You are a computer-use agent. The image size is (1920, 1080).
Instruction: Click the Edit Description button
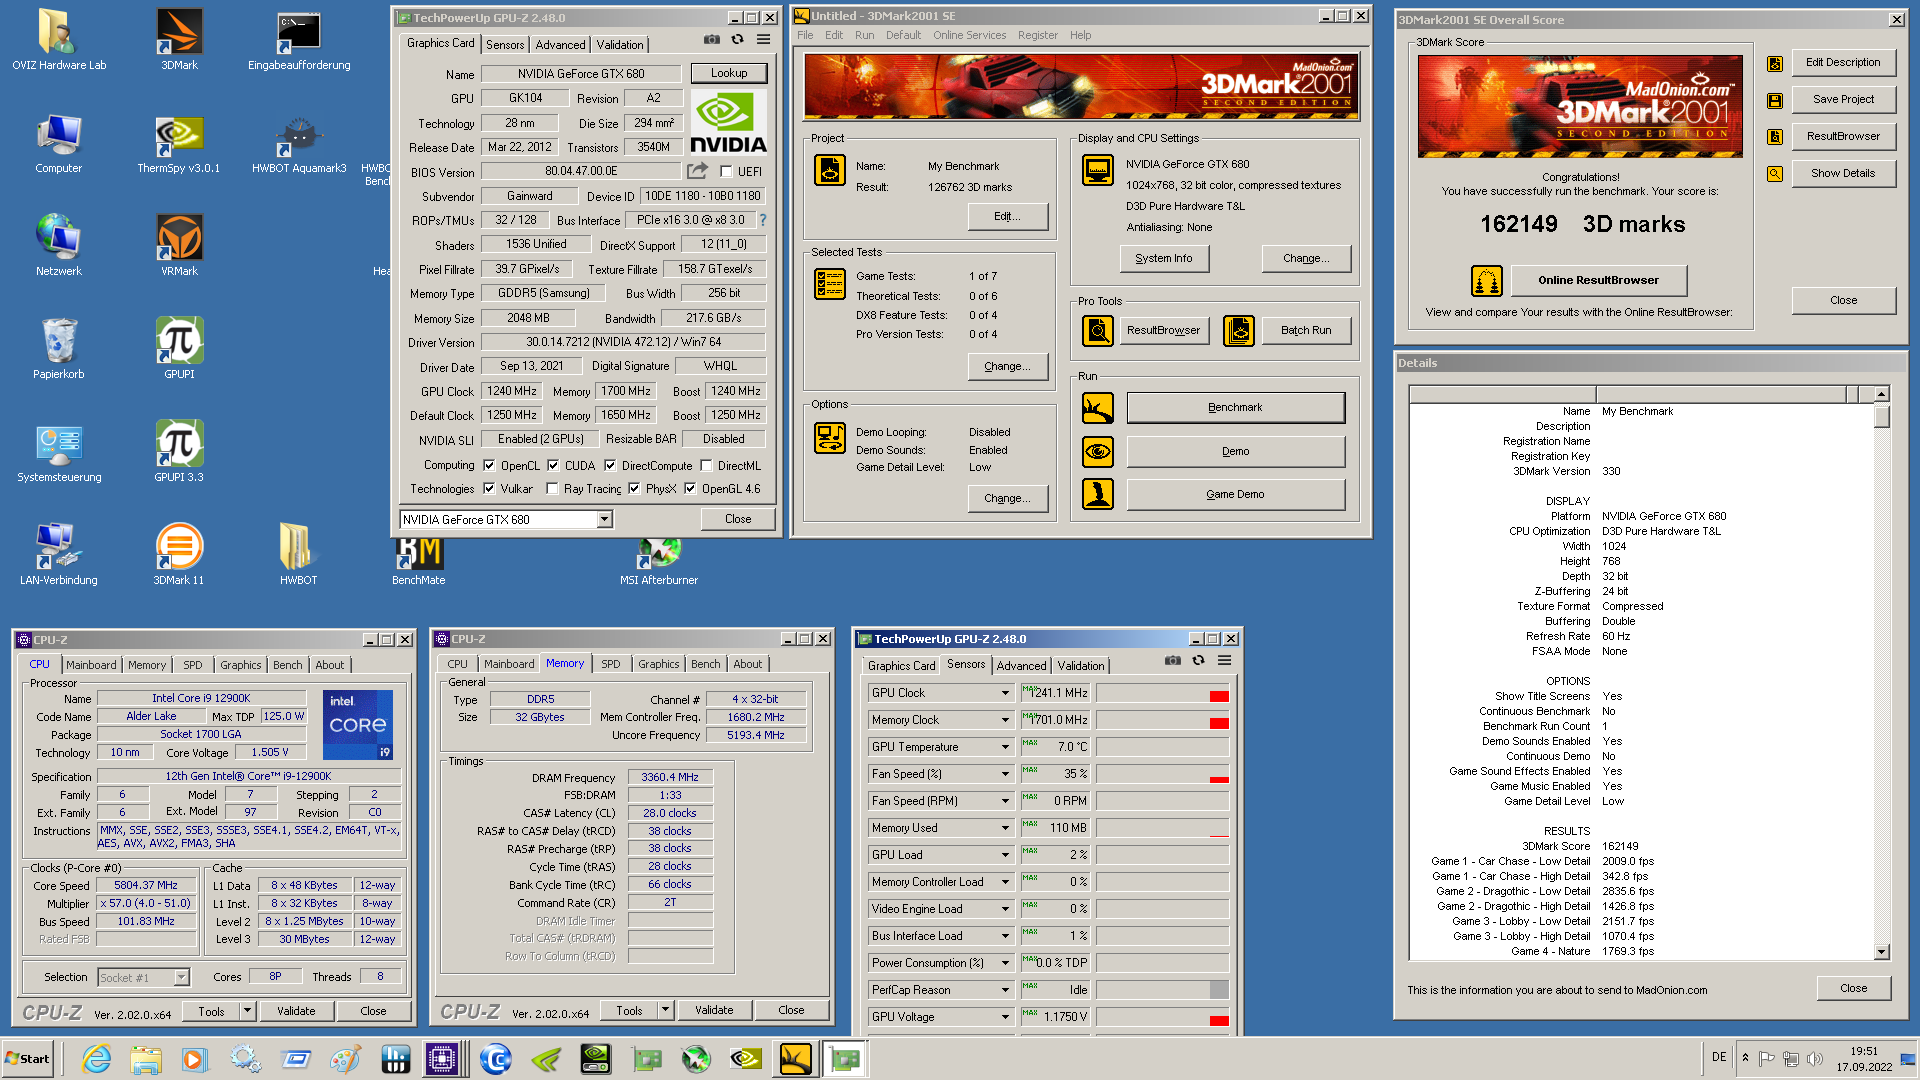[1842, 62]
